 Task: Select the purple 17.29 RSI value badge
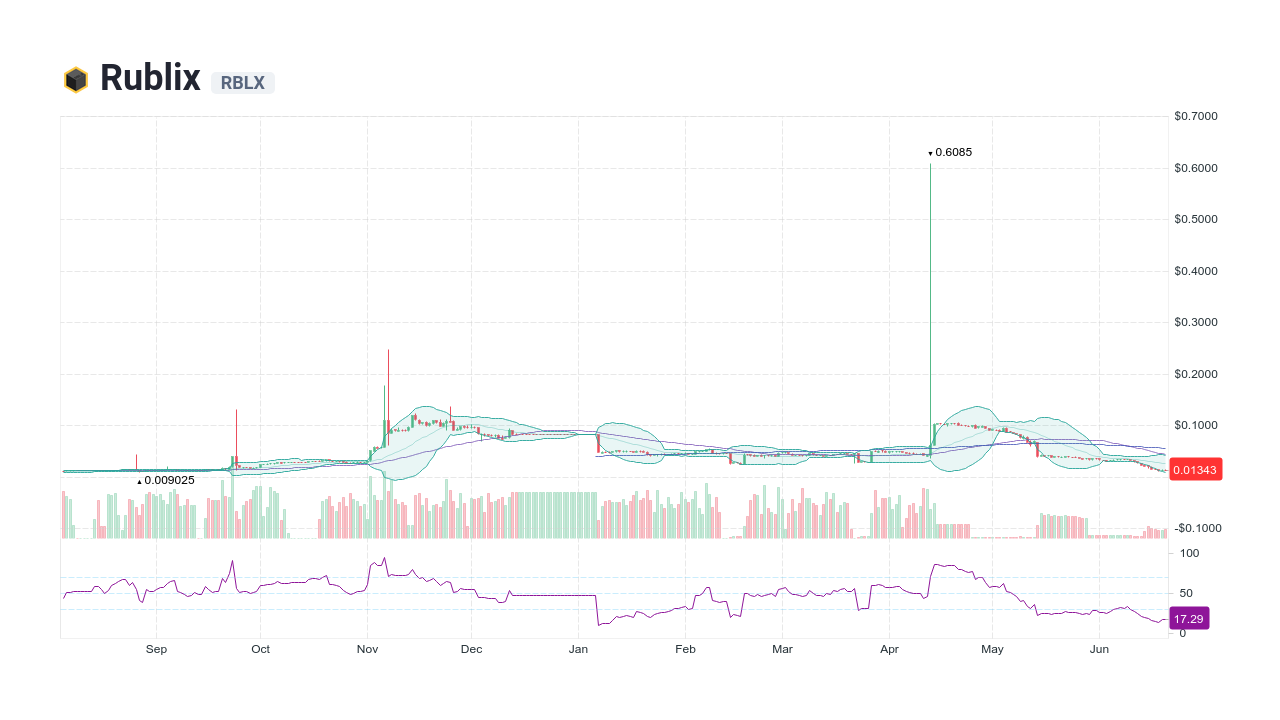click(x=1189, y=618)
